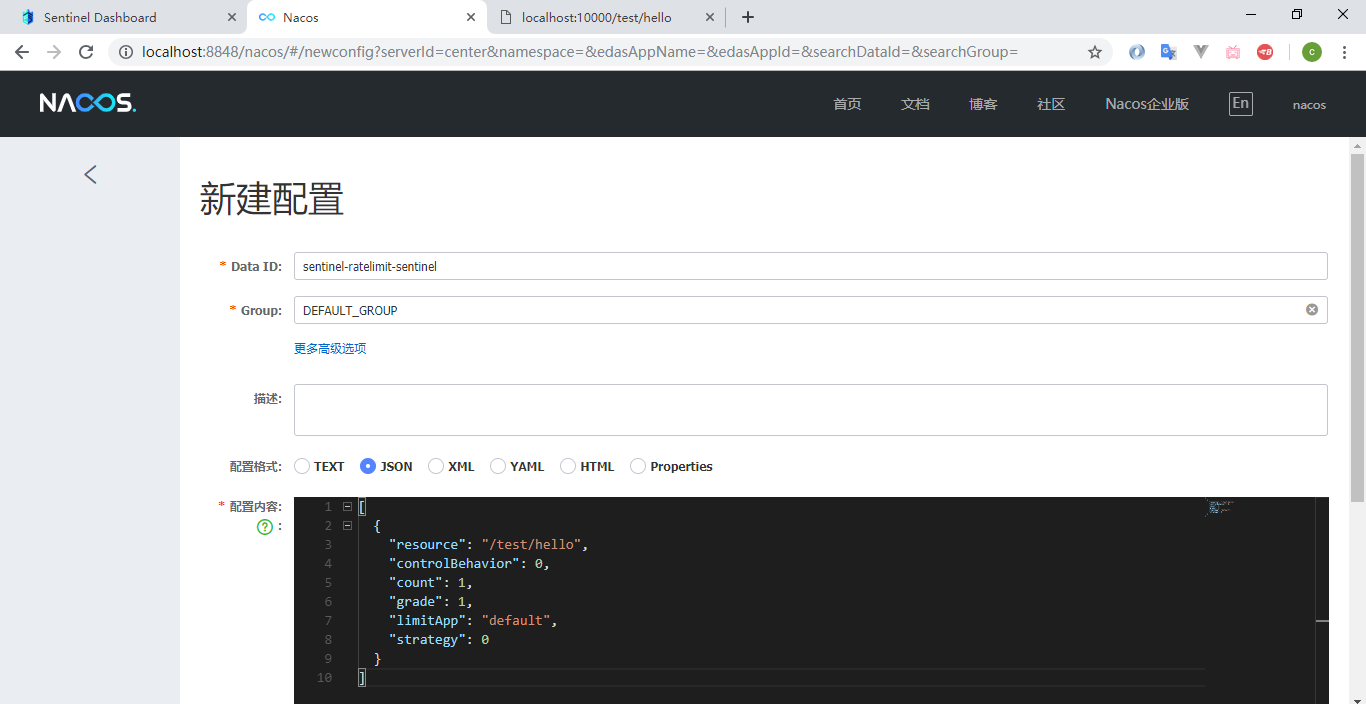1366x704 pixels.
Task: Bookmark this page with the star icon
Action: [x=1095, y=52]
